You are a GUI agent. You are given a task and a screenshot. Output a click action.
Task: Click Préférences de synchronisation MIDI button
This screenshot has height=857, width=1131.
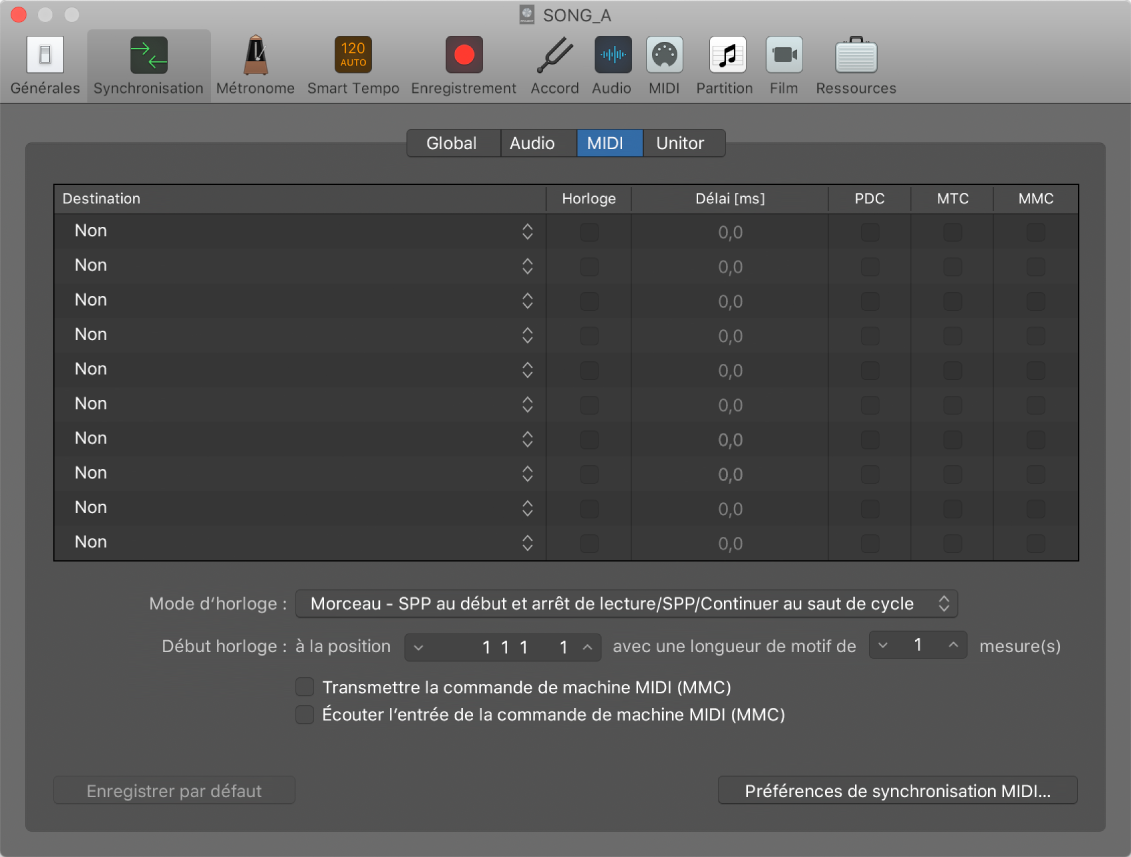click(x=897, y=791)
